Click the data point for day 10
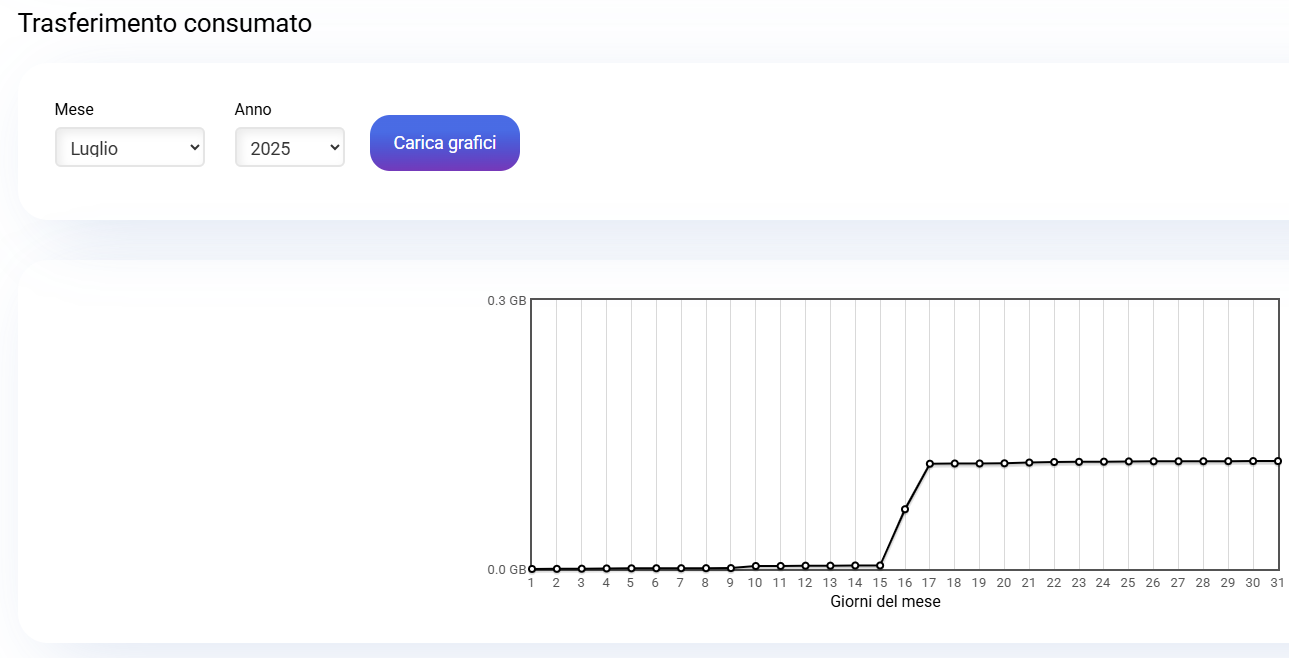Image resolution: width=1289 pixels, height=658 pixels. tap(756, 566)
